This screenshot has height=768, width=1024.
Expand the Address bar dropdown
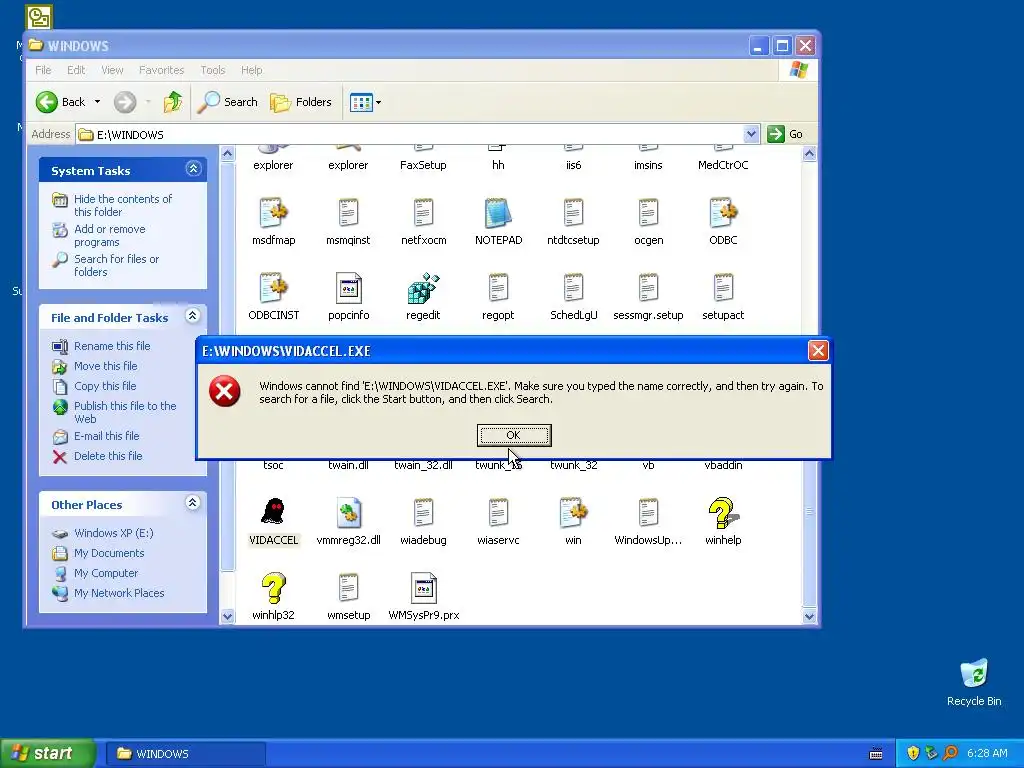[x=751, y=134]
